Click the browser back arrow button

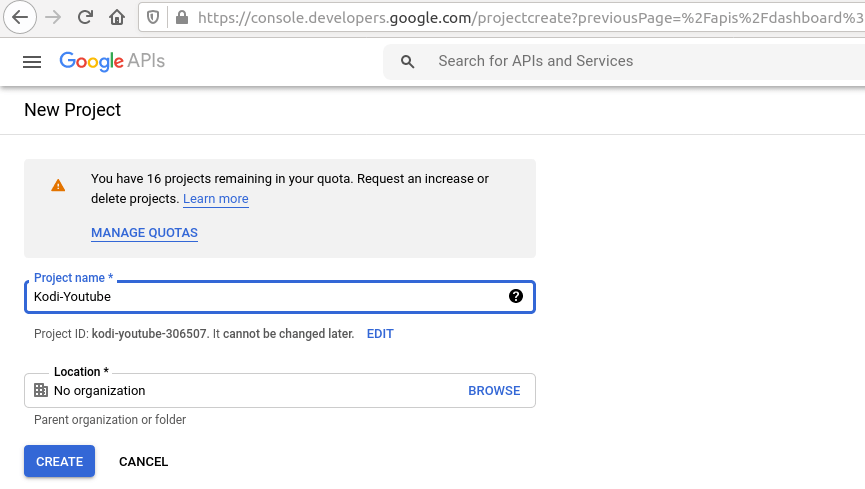pyautogui.click(x=20, y=17)
